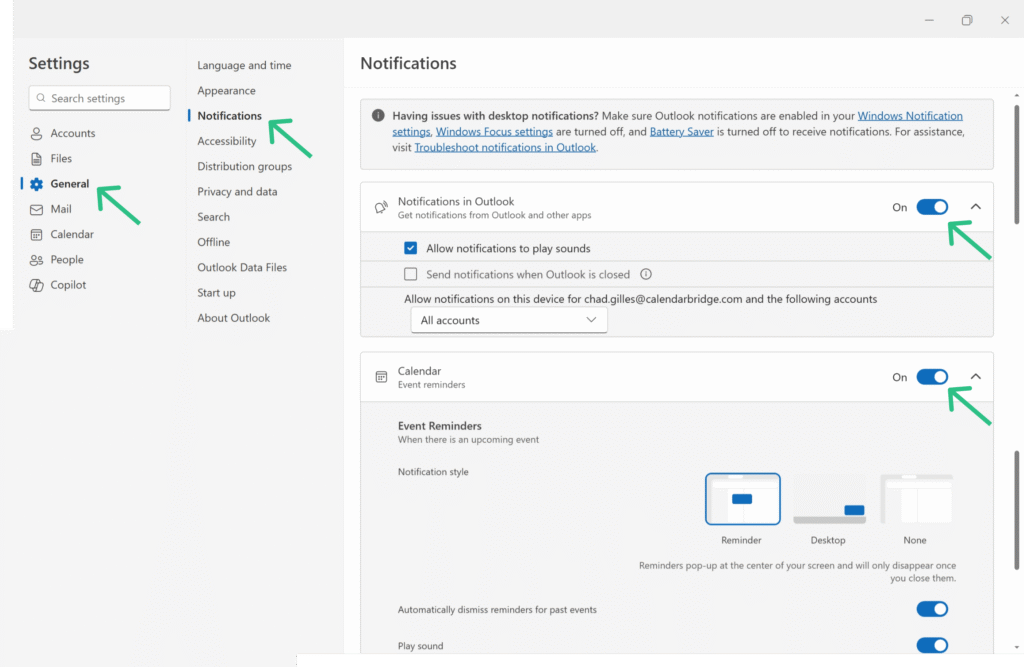Click the calendar icon beside Event reminders
1024x667 pixels.
point(381,377)
